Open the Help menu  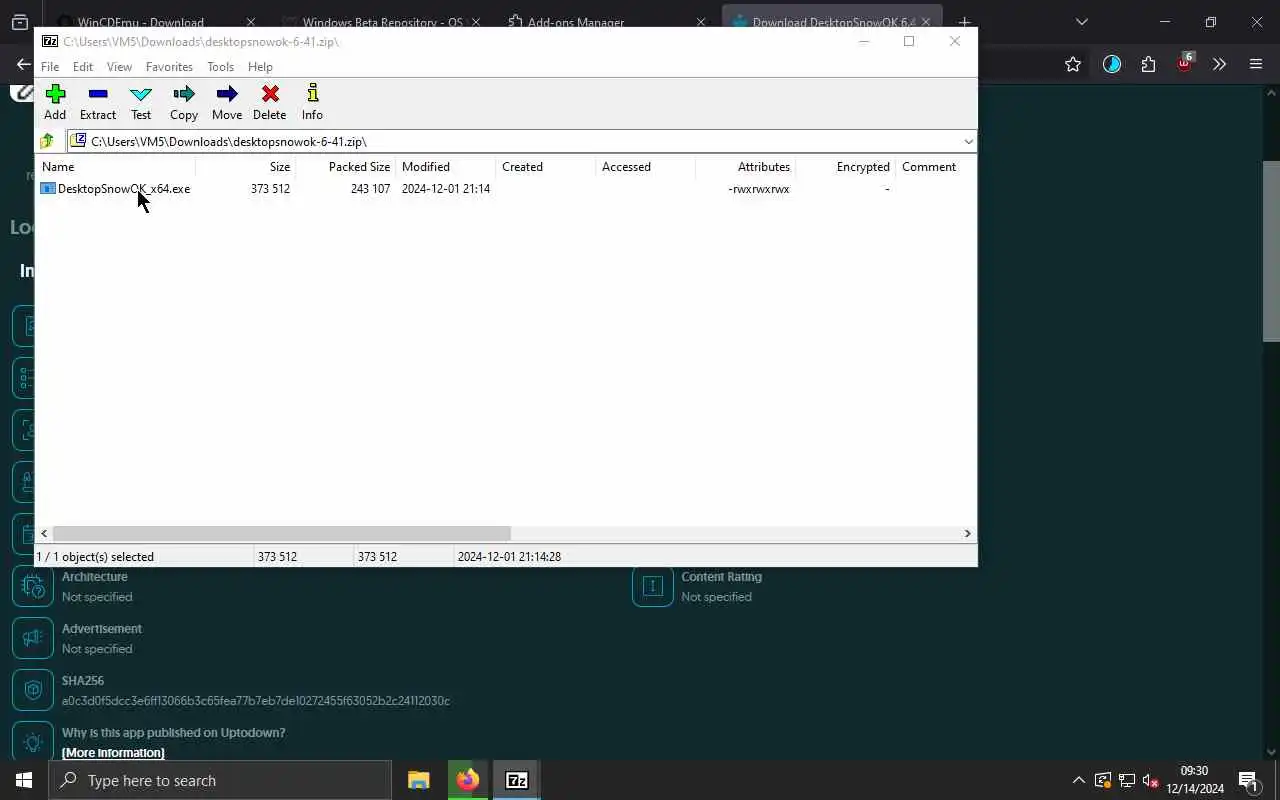click(x=260, y=67)
